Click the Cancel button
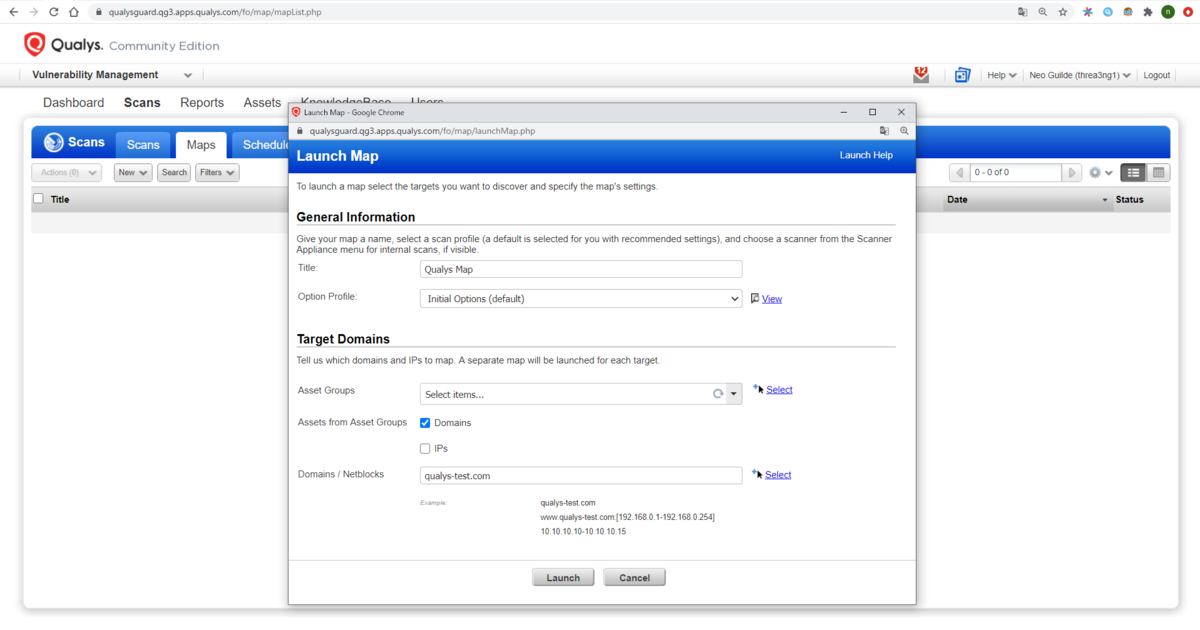 coord(634,577)
